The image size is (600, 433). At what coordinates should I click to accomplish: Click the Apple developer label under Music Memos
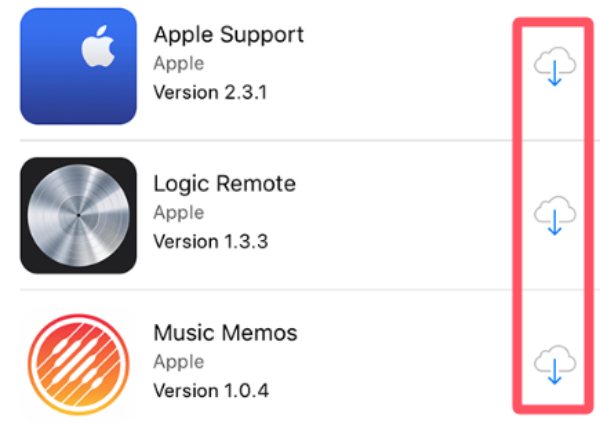(179, 362)
